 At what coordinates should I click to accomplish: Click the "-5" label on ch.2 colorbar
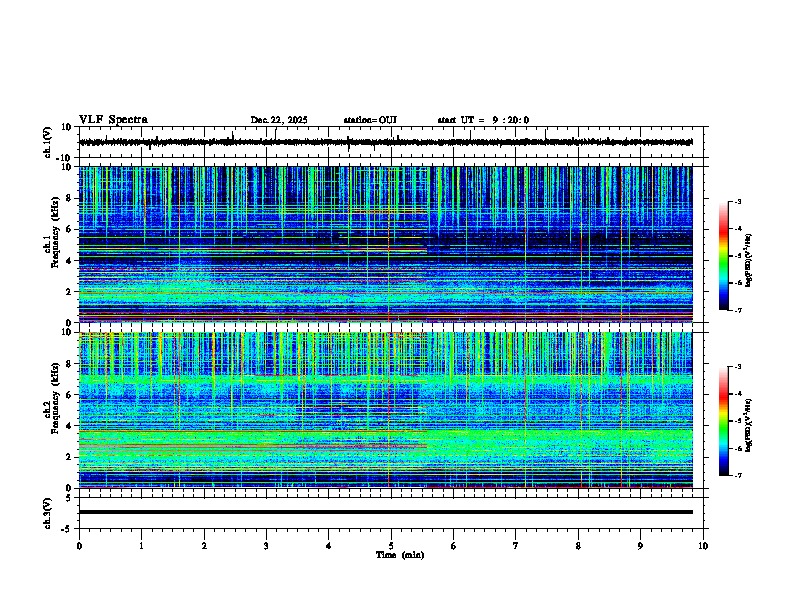737,421
